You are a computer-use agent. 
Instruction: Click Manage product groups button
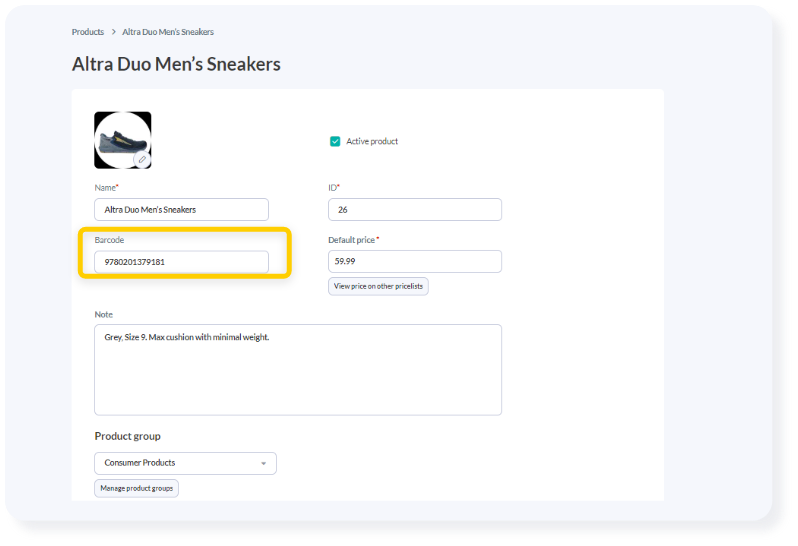click(136, 488)
